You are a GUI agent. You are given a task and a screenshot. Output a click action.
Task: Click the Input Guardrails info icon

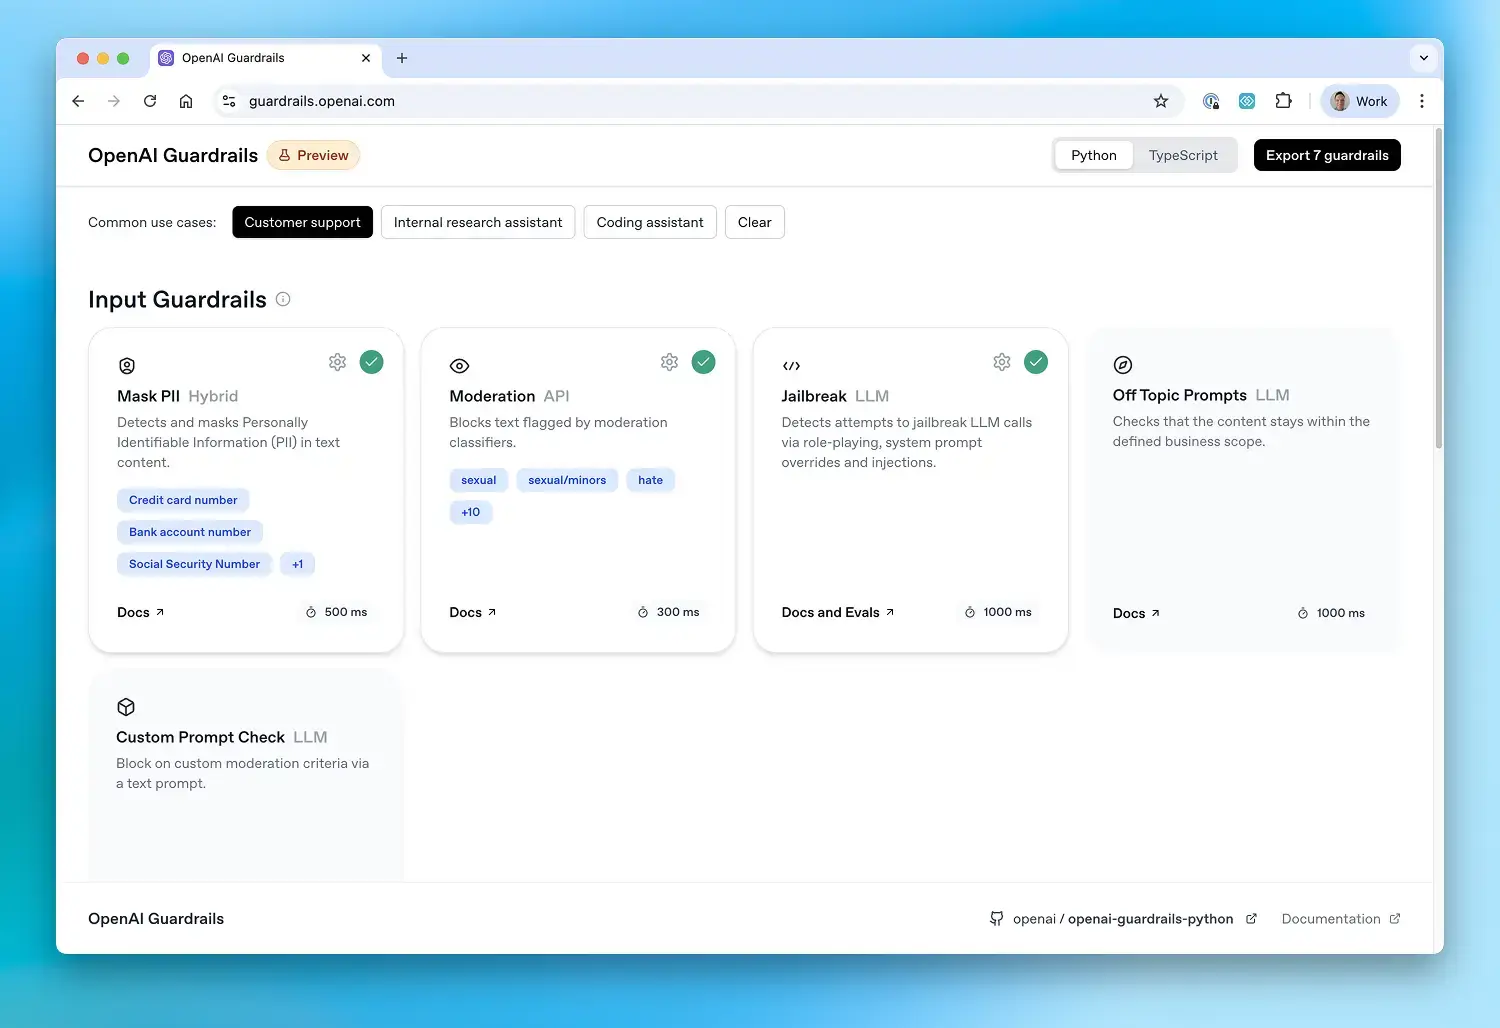pyautogui.click(x=283, y=298)
